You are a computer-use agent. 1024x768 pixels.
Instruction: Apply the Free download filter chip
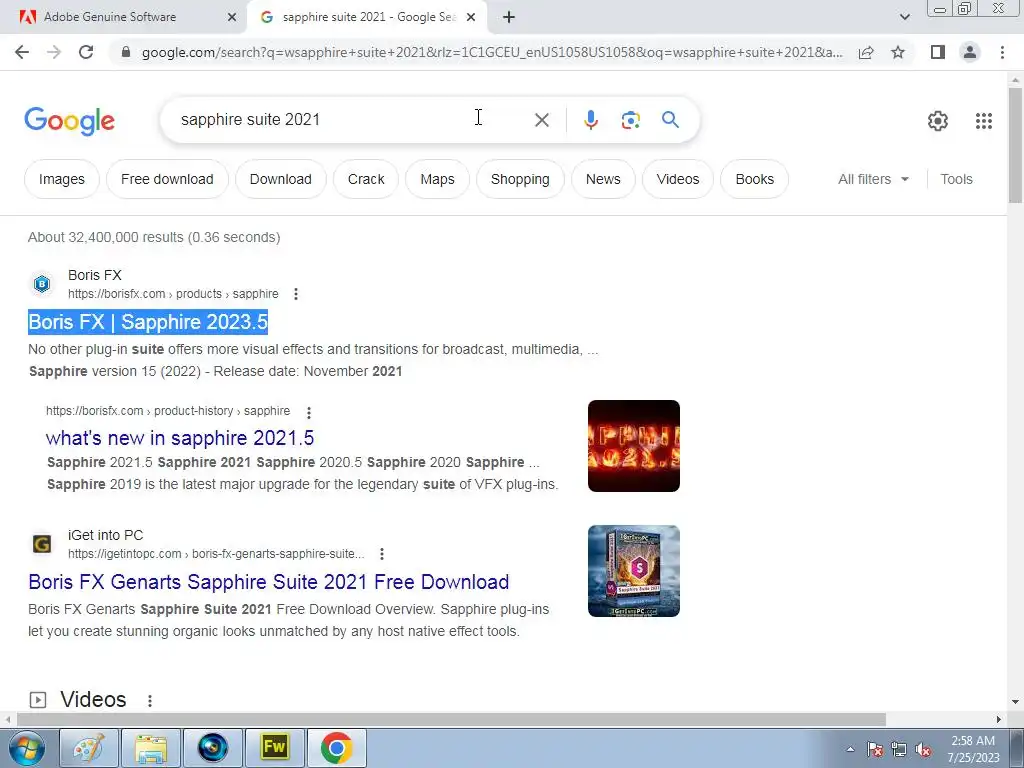coord(167,179)
